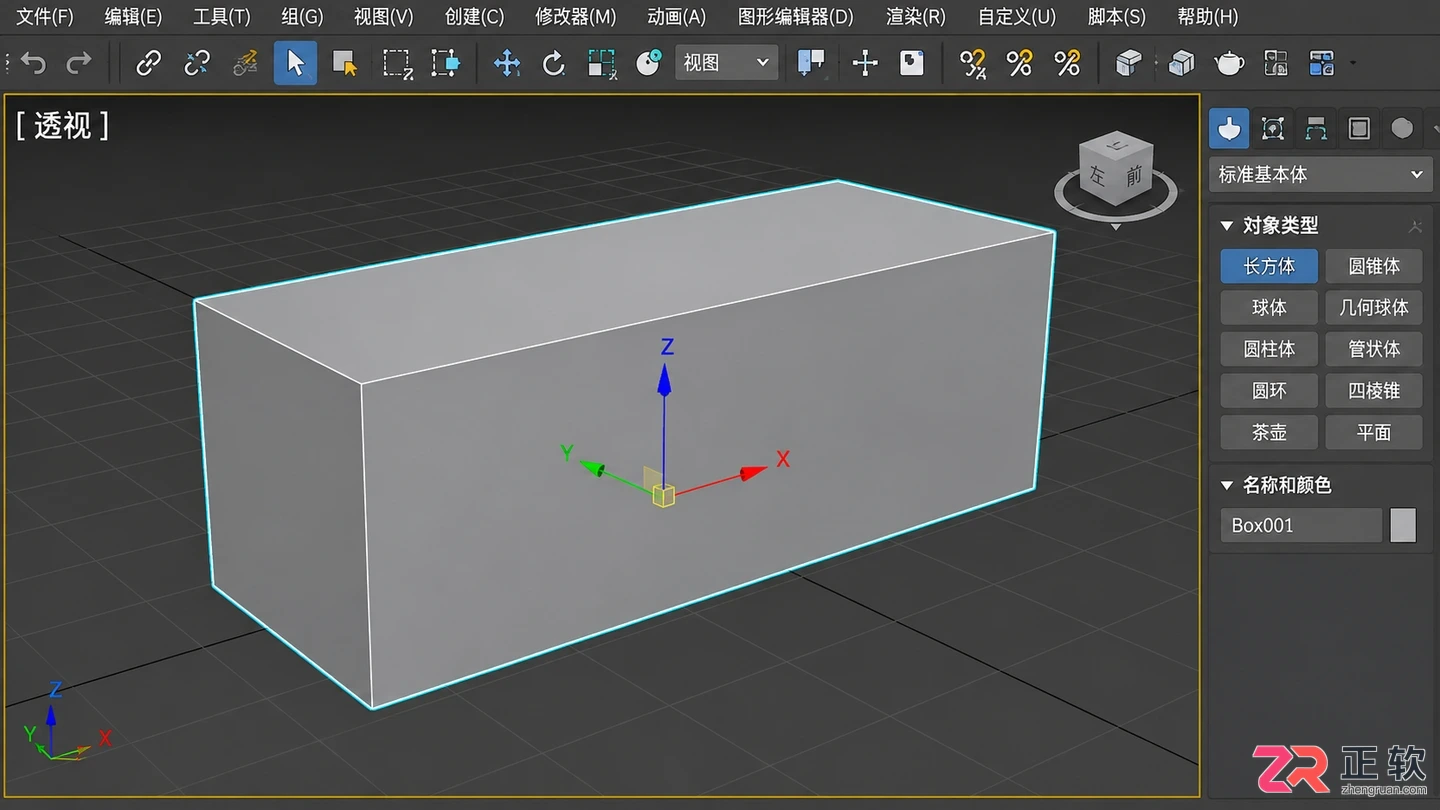The width and height of the screenshot is (1440, 810).
Task: Click the 长方体 button
Action: pyautogui.click(x=1269, y=266)
